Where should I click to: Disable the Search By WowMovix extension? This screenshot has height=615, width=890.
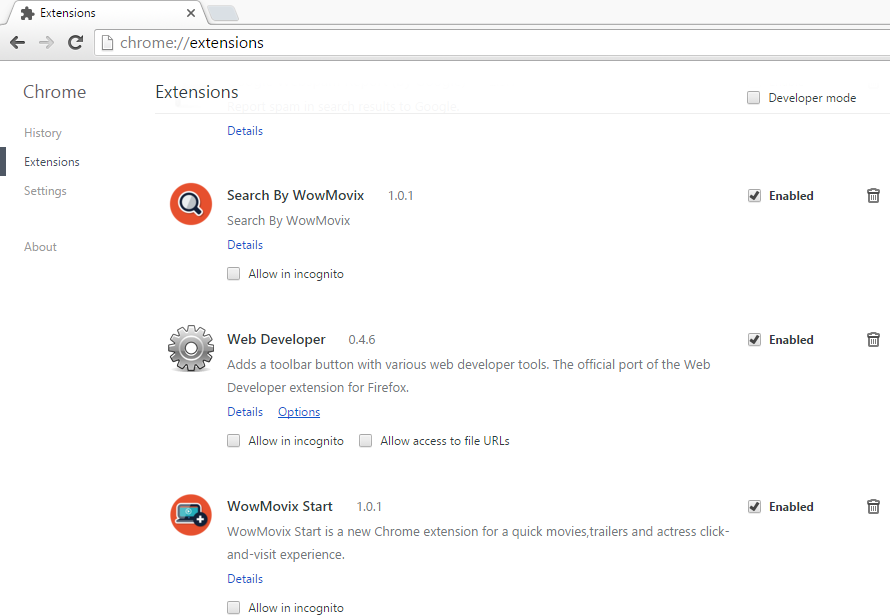(755, 196)
